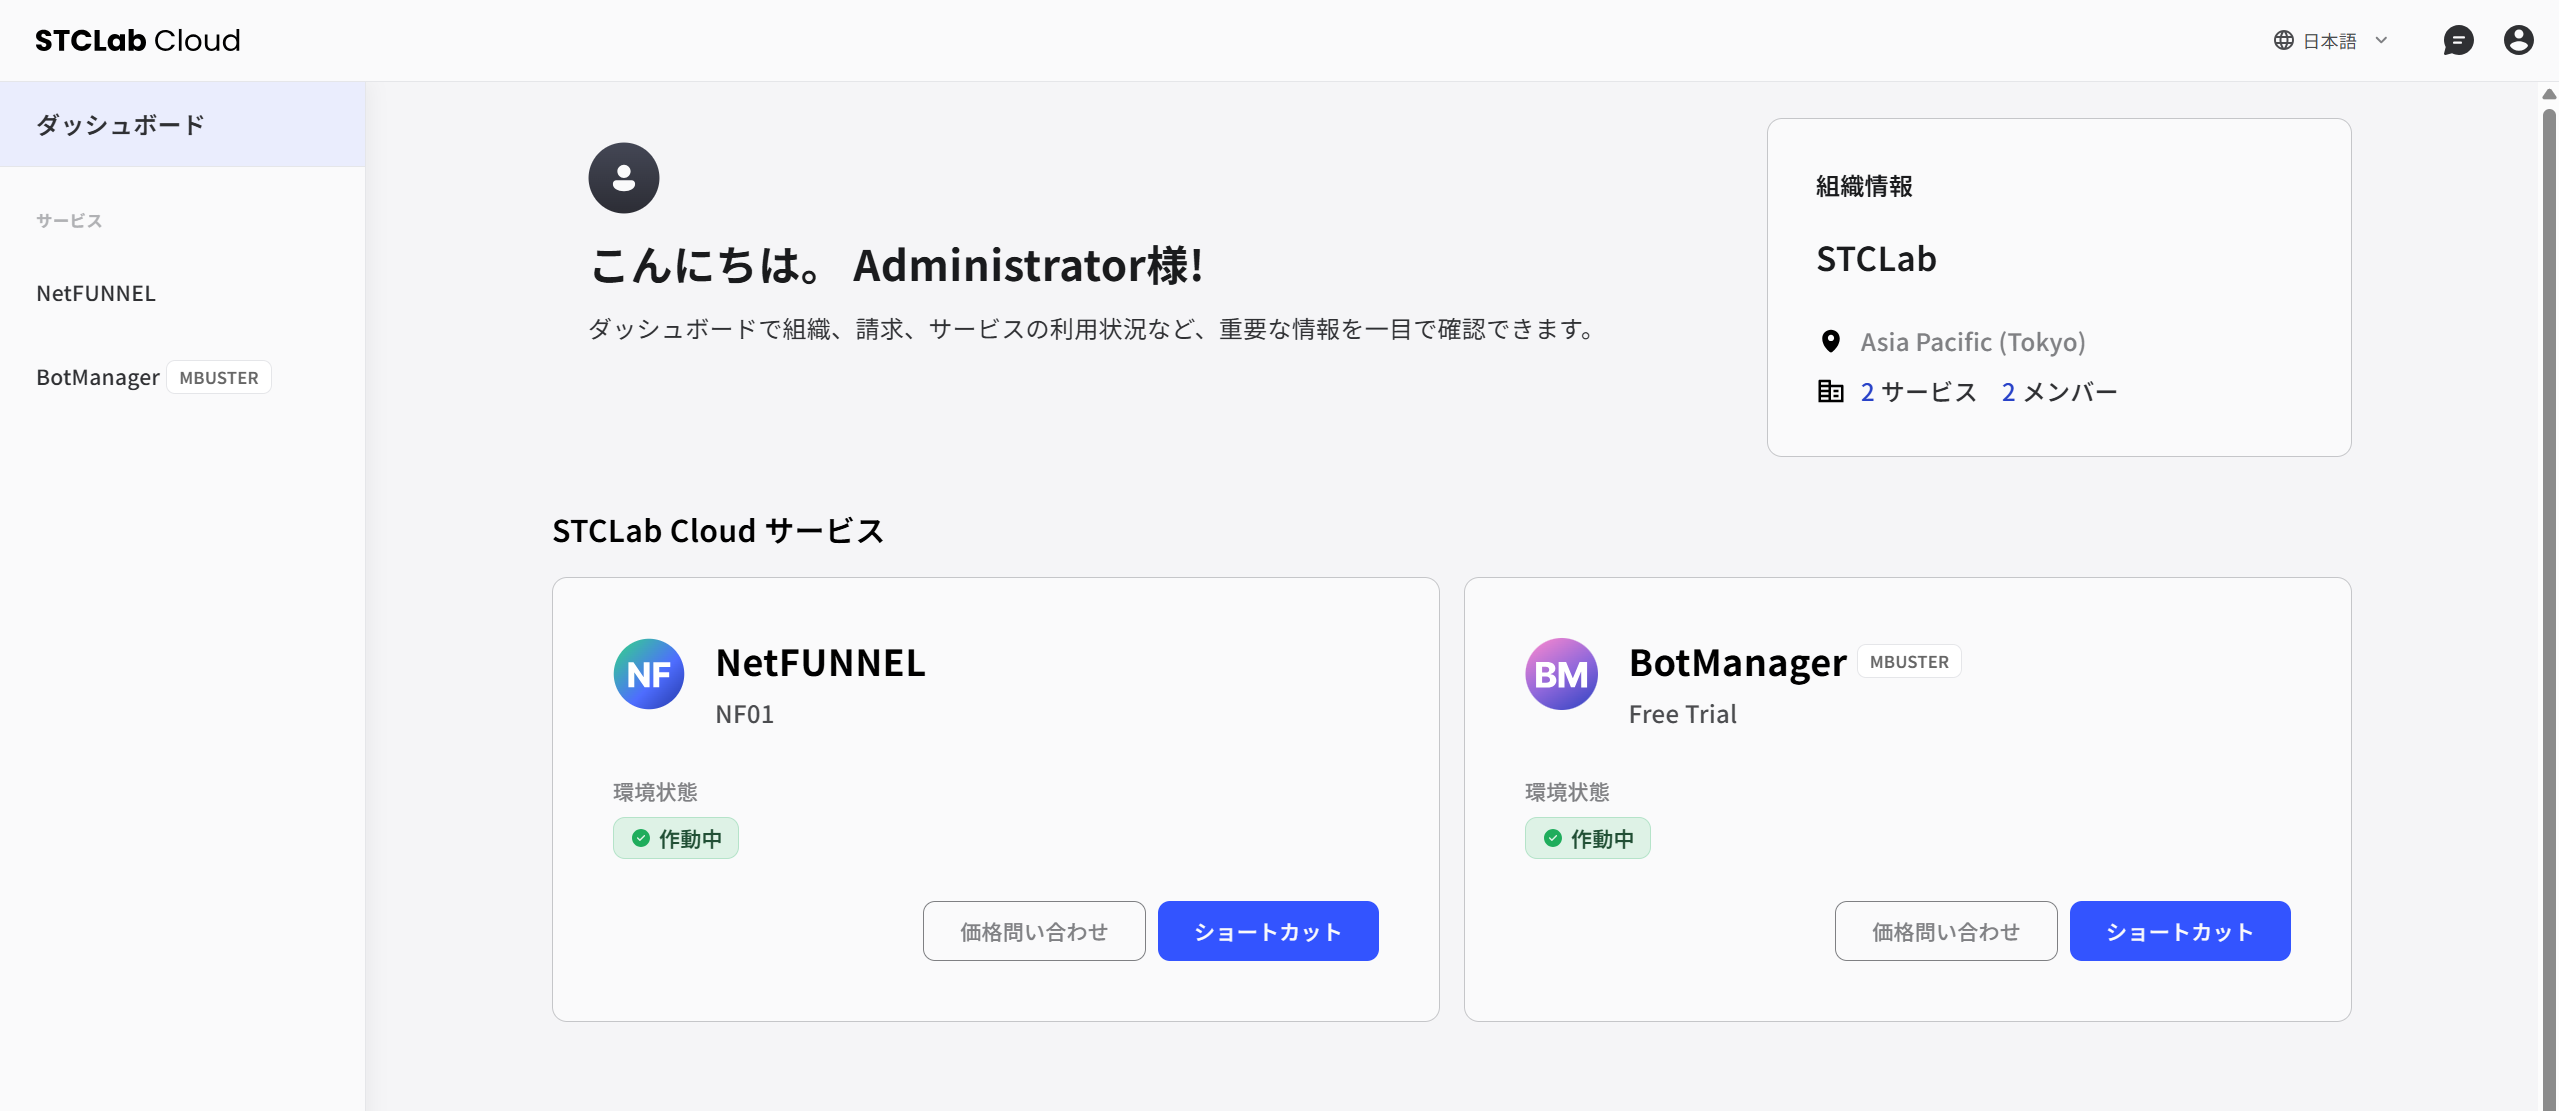Open the account profile icon top right
Viewport: 2559px width, 1111px height.
pos(2518,40)
